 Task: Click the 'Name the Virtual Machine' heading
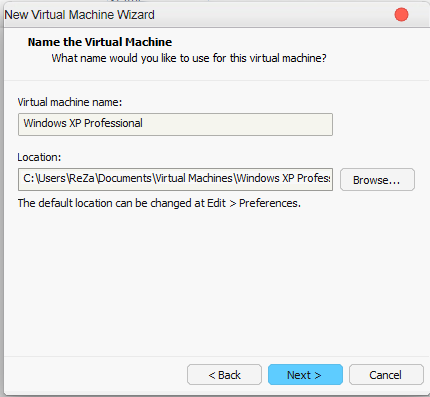(100, 42)
